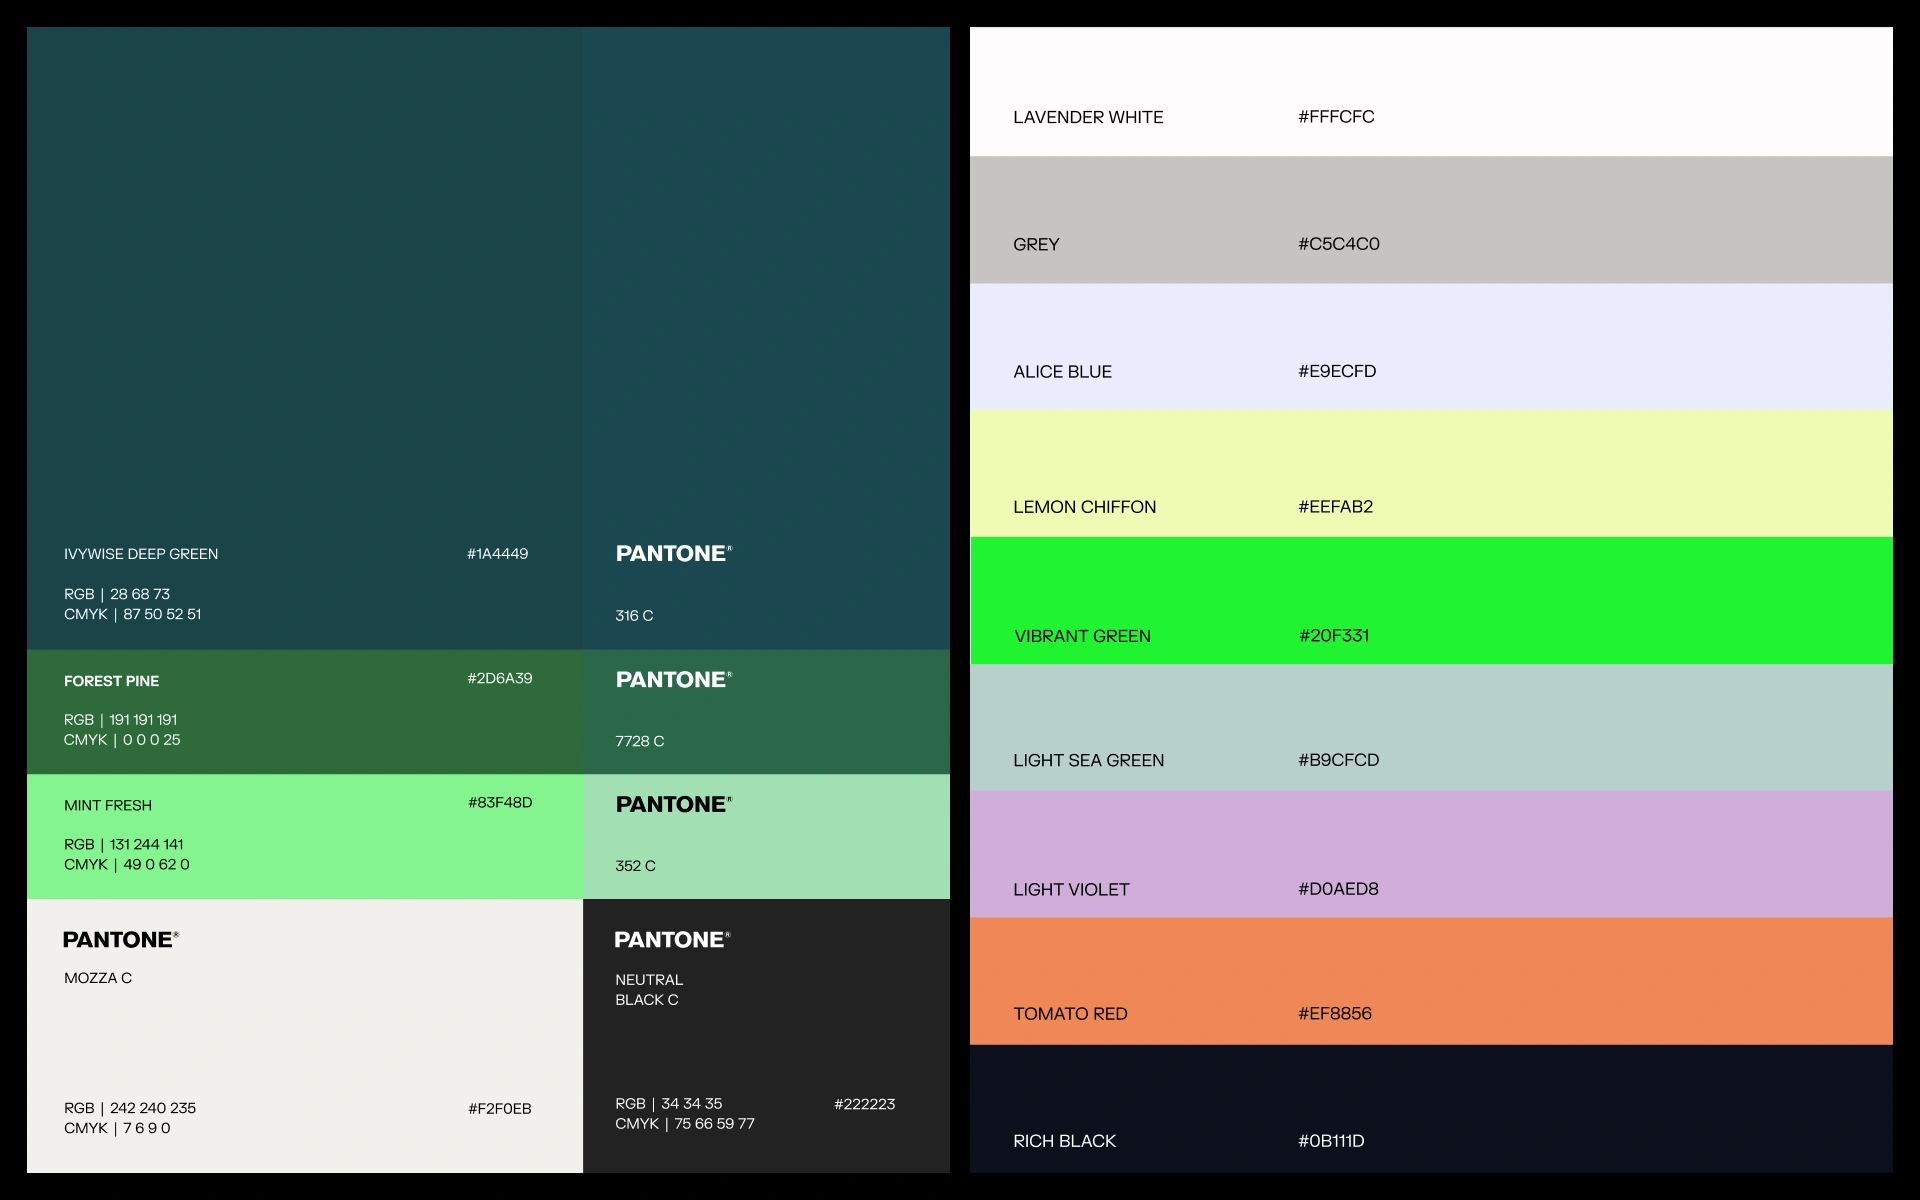Select hex code #EEFAB2
The height and width of the screenshot is (1200, 1920).
click(1336, 507)
